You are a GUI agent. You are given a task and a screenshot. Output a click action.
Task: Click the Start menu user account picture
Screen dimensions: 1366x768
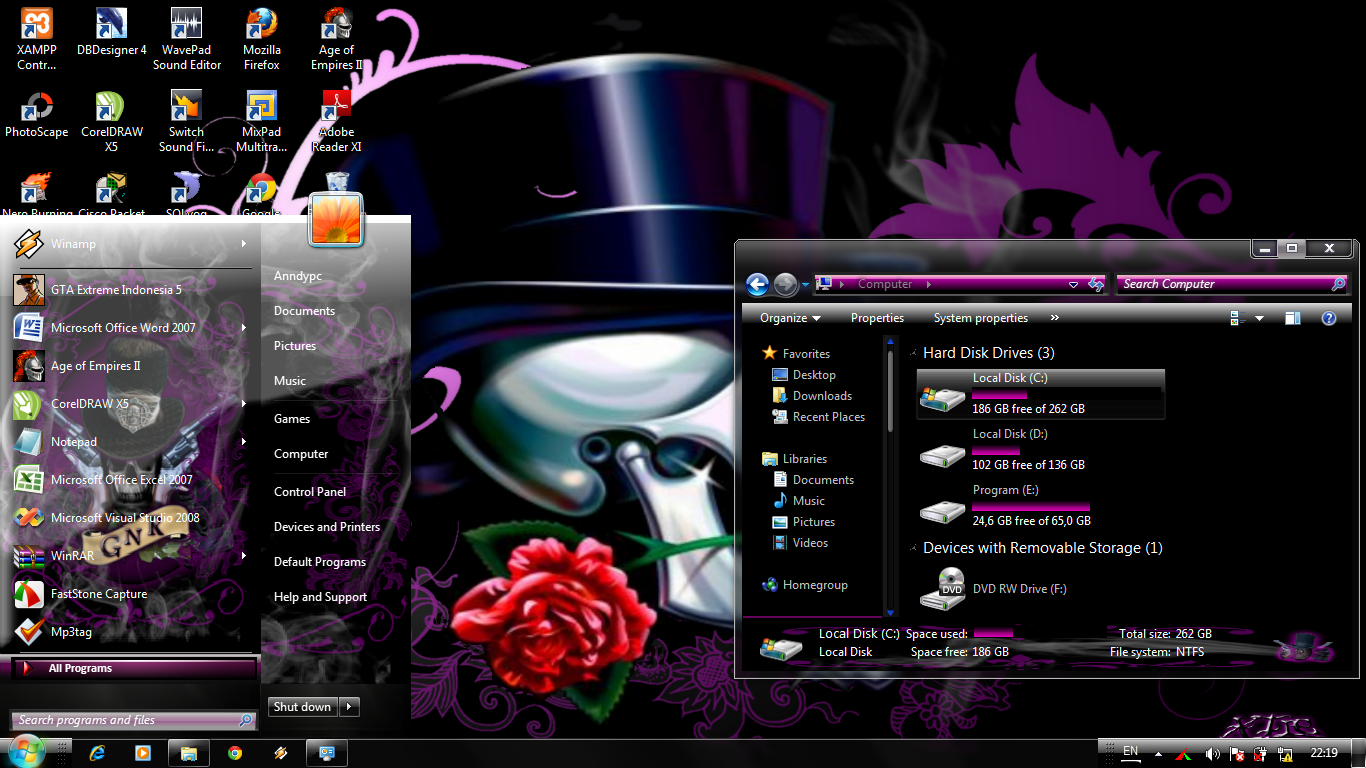click(336, 220)
